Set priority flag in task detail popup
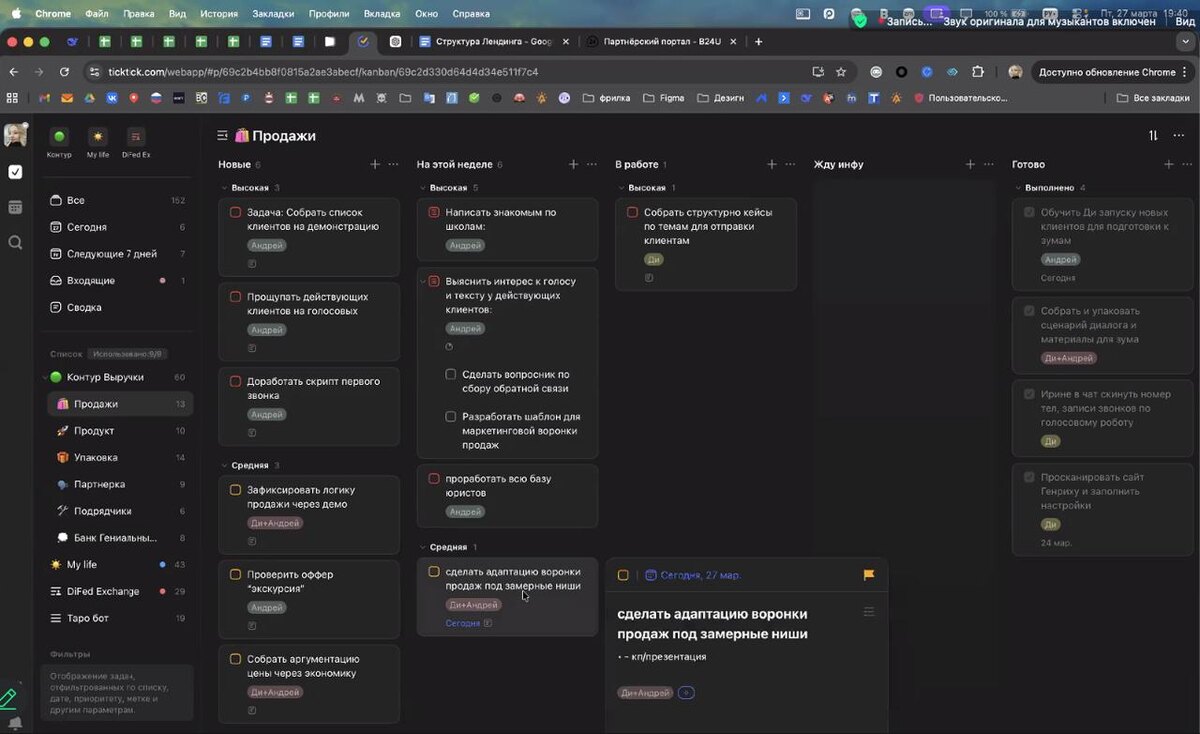 pyautogui.click(x=868, y=575)
